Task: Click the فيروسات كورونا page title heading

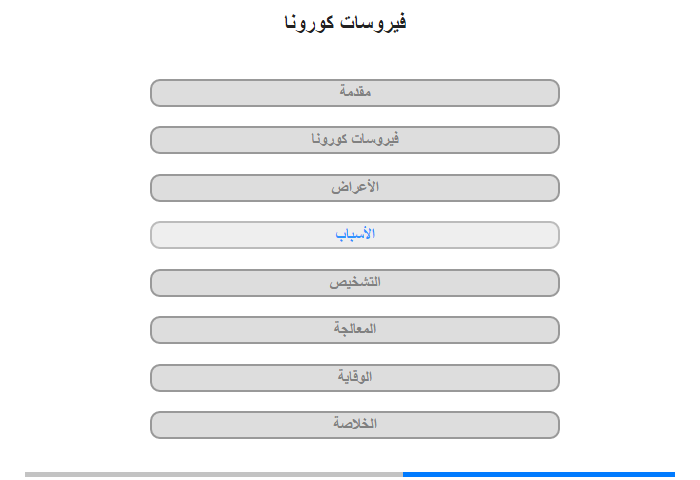Action: pos(345,22)
